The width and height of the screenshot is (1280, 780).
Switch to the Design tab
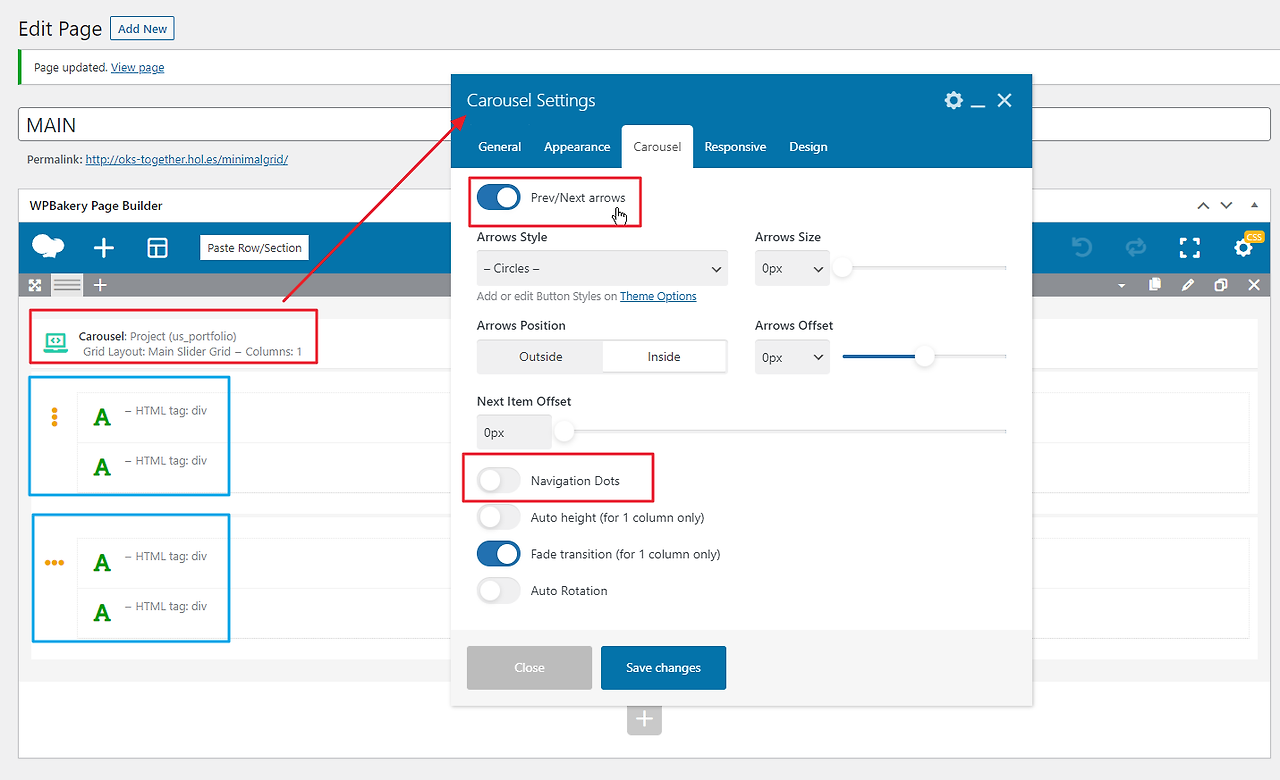pyautogui.click(x=808, y=147)
